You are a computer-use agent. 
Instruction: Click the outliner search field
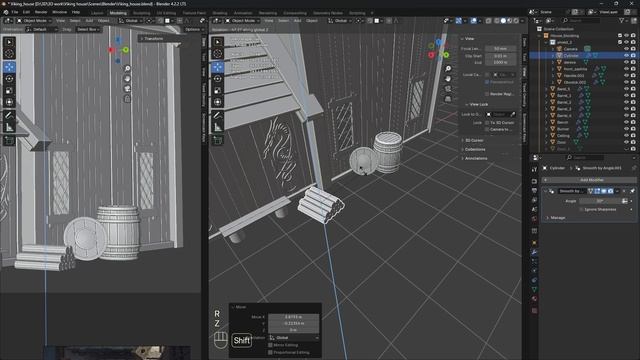(581, 20)
